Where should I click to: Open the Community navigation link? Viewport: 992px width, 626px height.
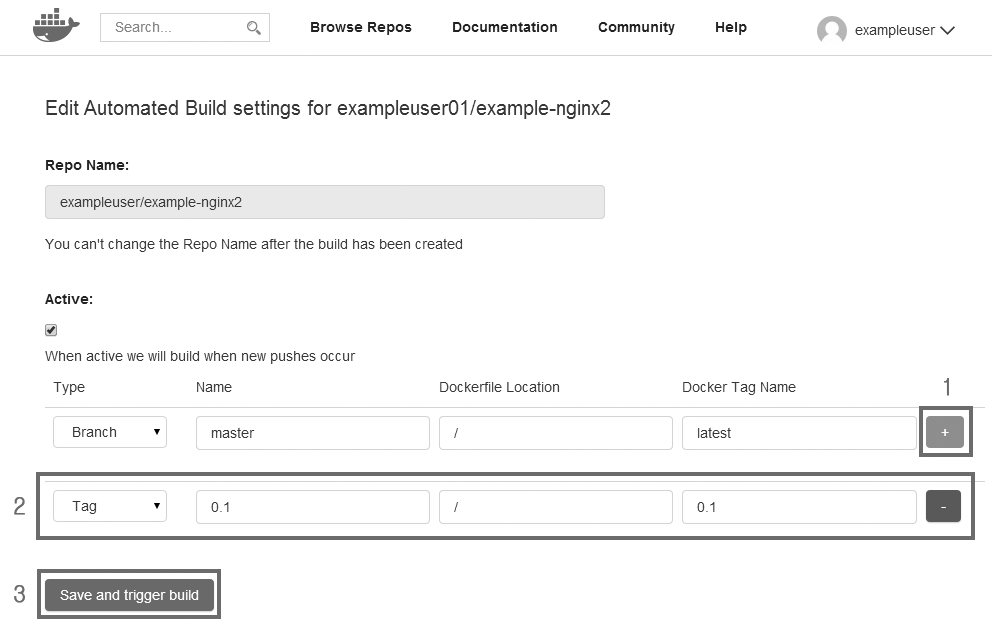(636, 27)
